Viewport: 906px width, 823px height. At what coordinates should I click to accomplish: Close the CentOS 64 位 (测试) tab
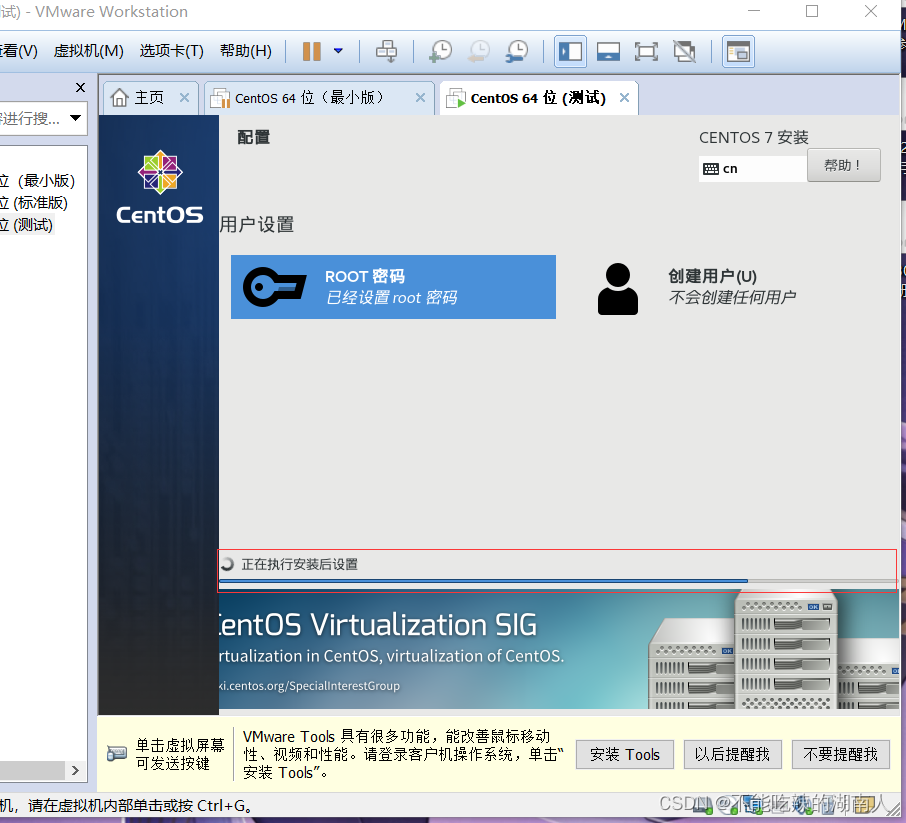[625, 98]
